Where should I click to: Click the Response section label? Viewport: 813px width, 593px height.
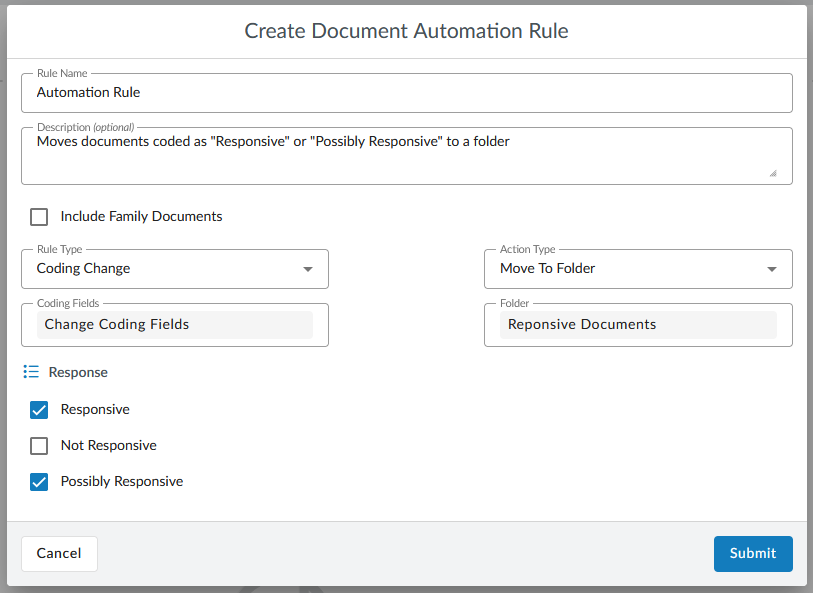78,371
